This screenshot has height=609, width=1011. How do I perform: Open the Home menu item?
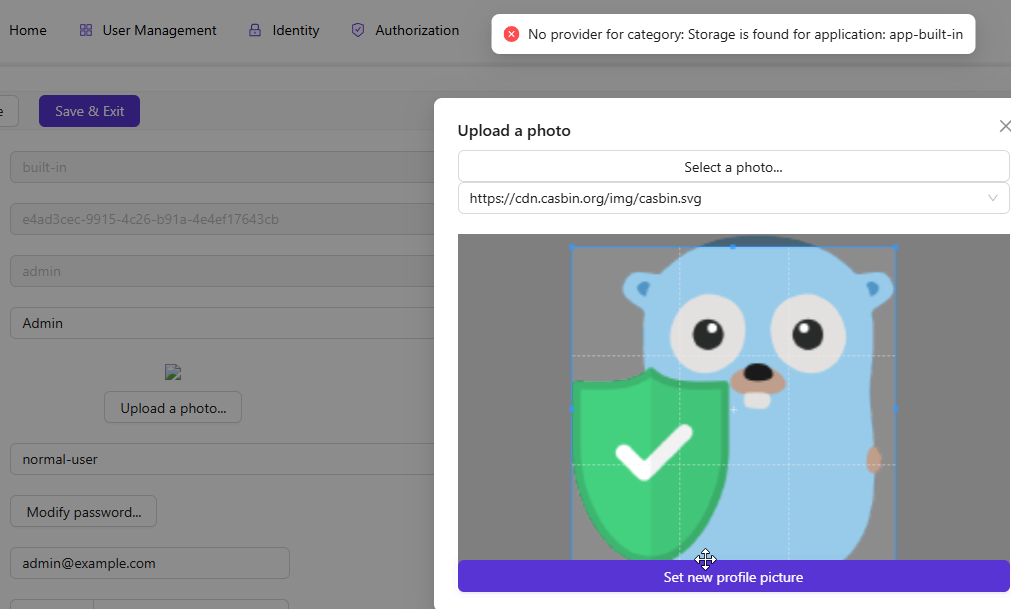[x=28, y=31]
